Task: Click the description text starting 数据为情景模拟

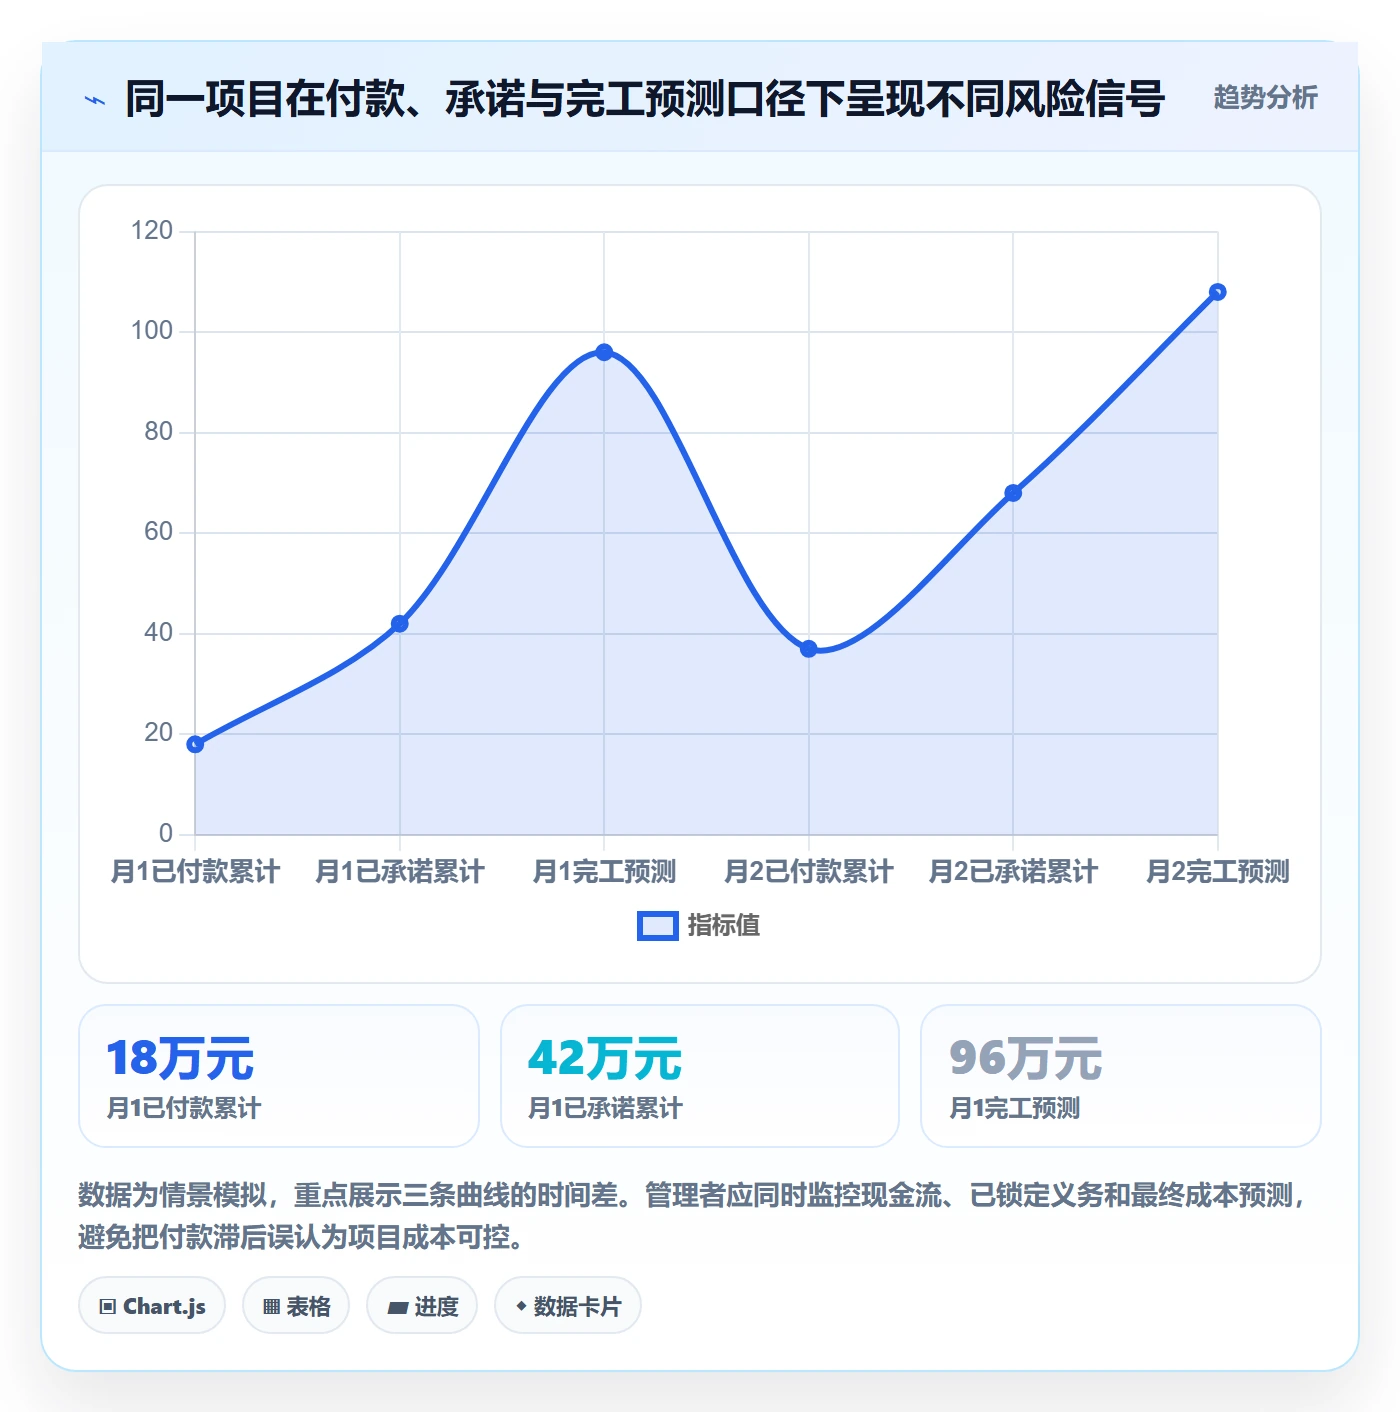Action: 694,1216
